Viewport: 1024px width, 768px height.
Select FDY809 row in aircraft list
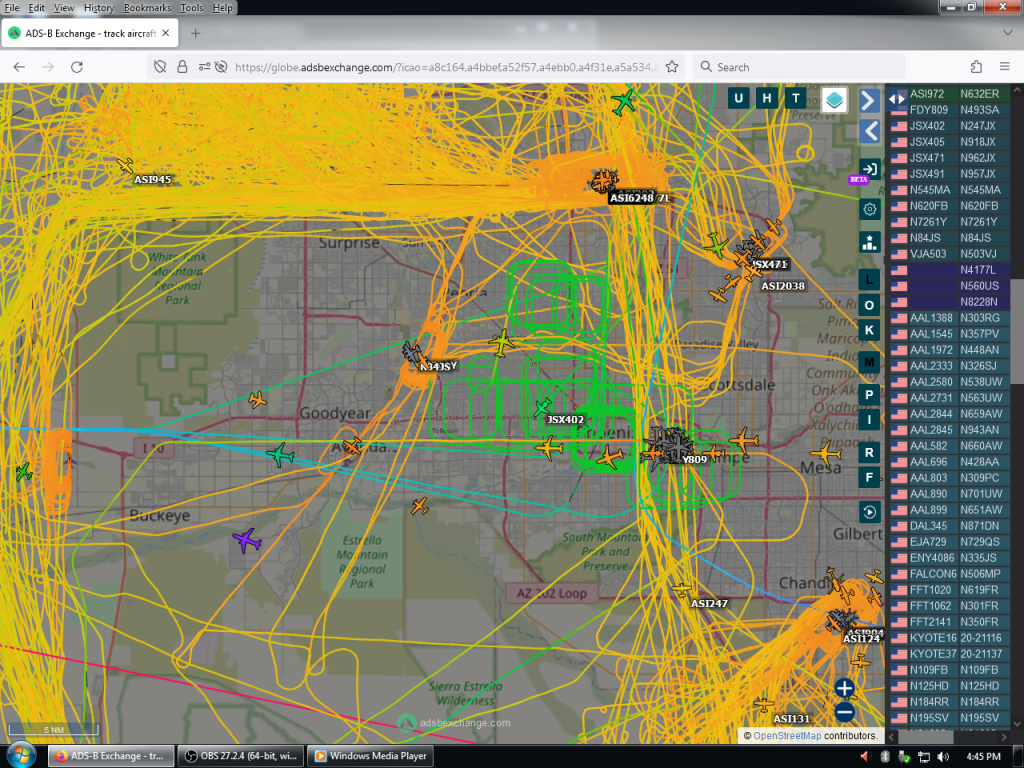pyautogui.click(x=950, y=110)
